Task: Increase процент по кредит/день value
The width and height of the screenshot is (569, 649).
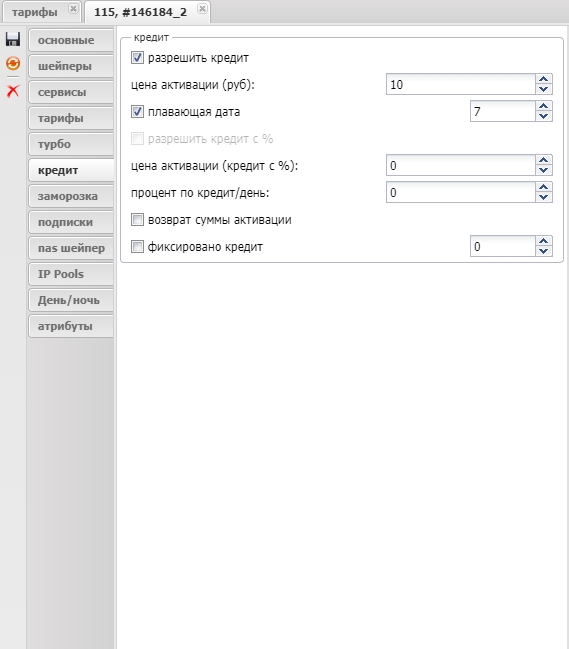Action: [543, 187]
